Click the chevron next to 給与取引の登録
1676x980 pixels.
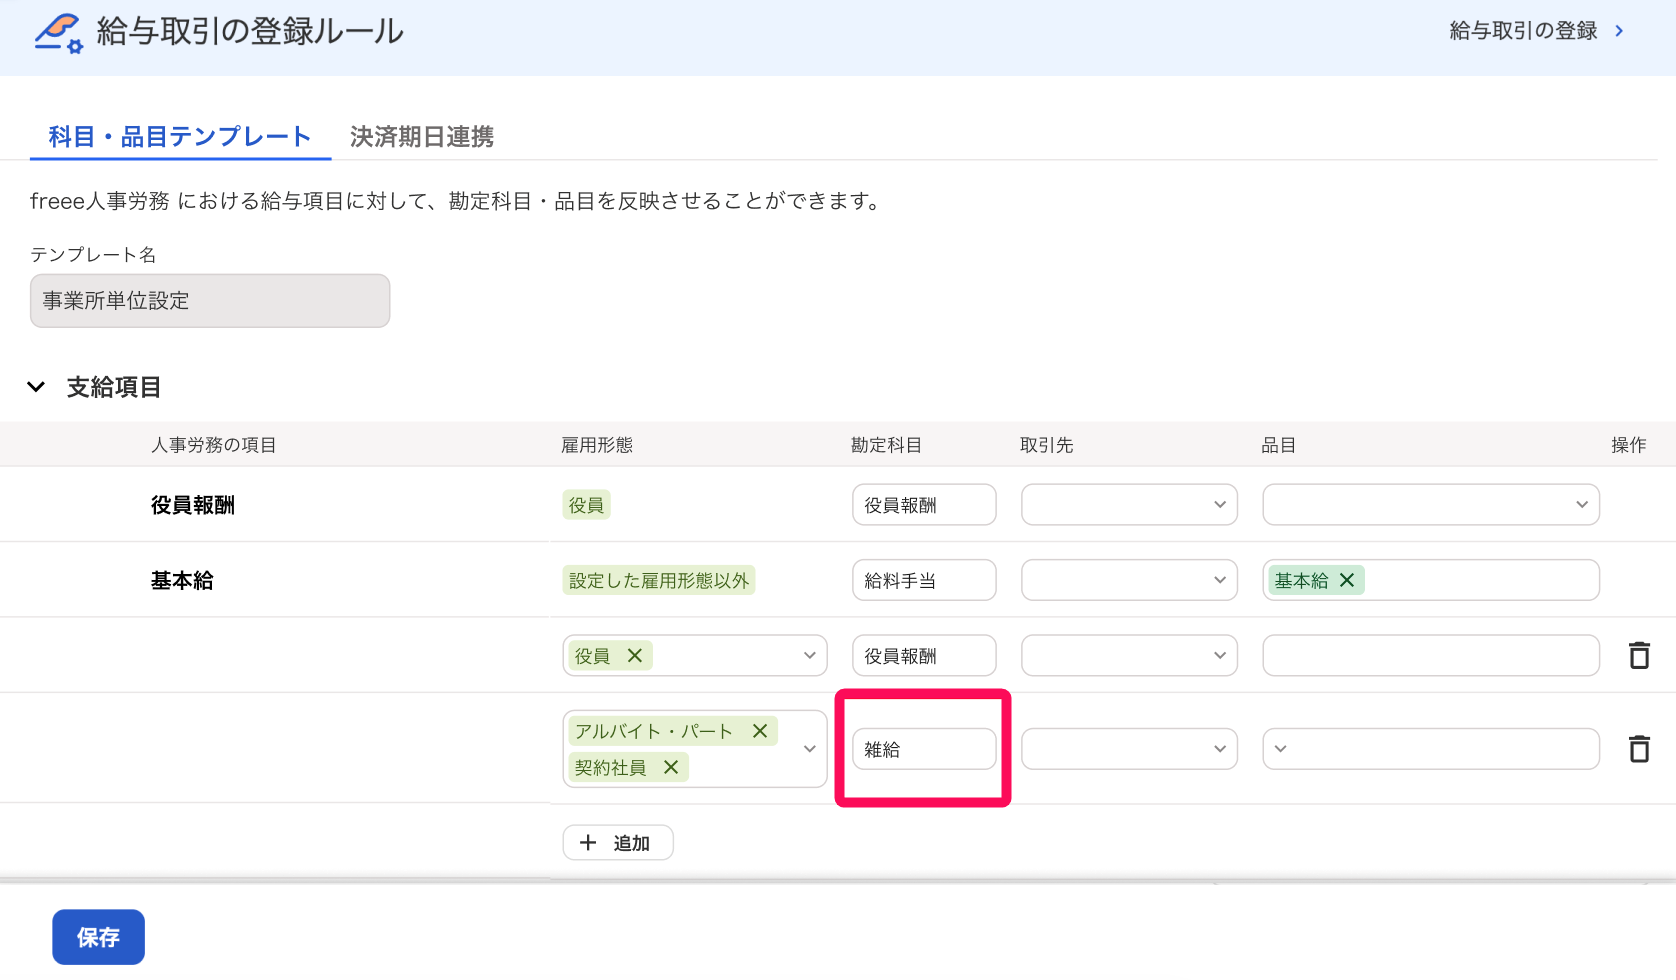point(1619,31)
